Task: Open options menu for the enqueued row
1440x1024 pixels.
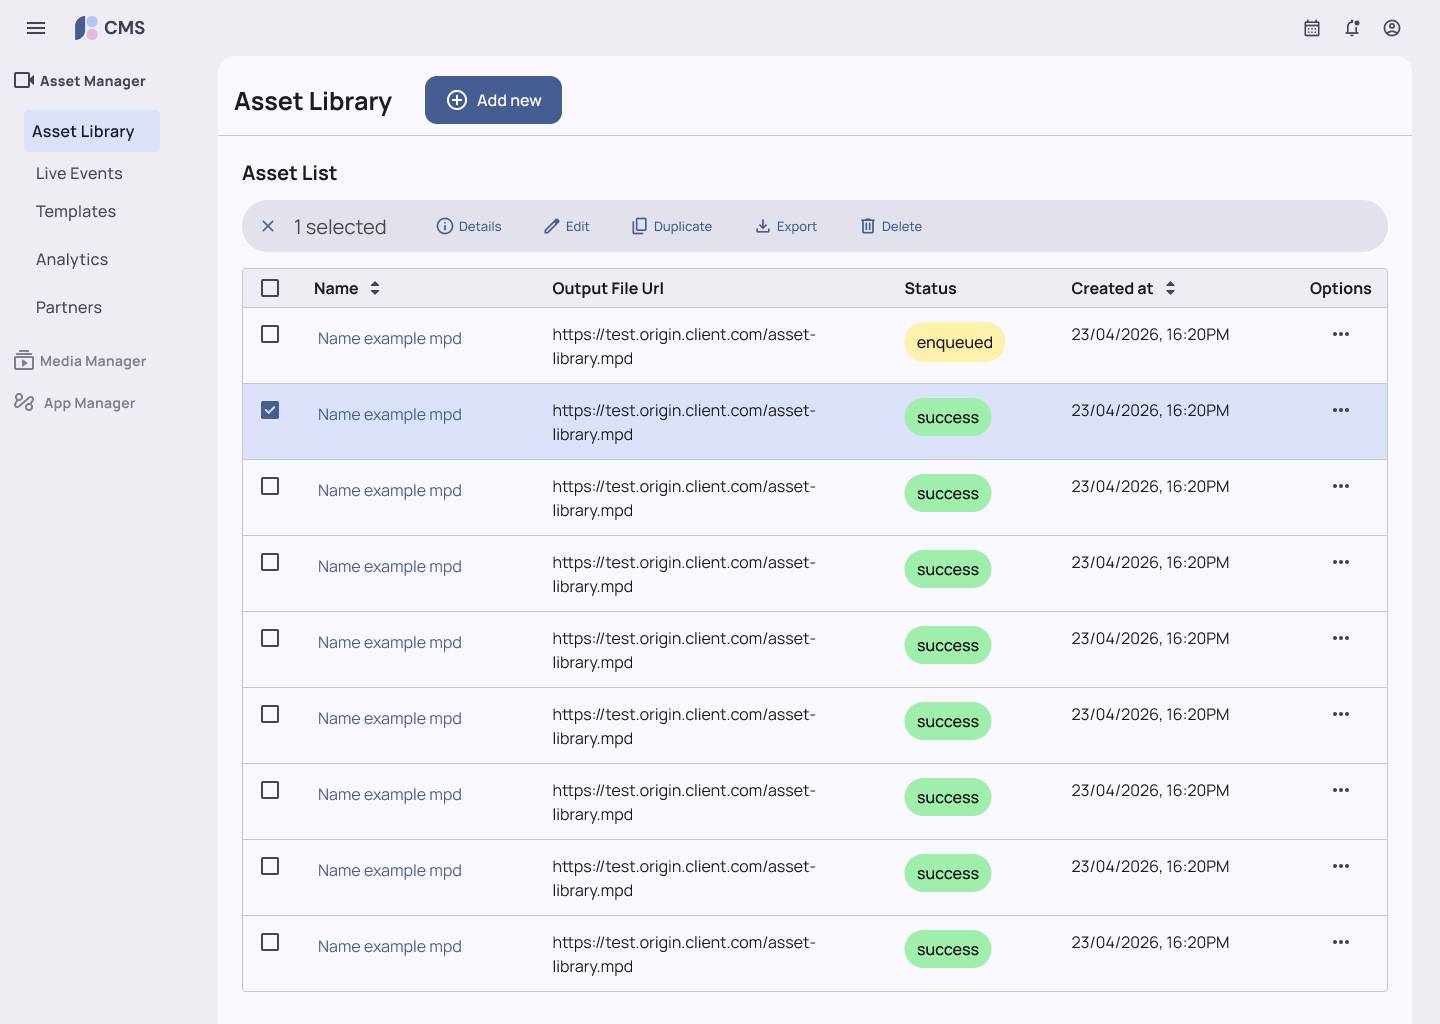Action: [x=1341, y=334]
